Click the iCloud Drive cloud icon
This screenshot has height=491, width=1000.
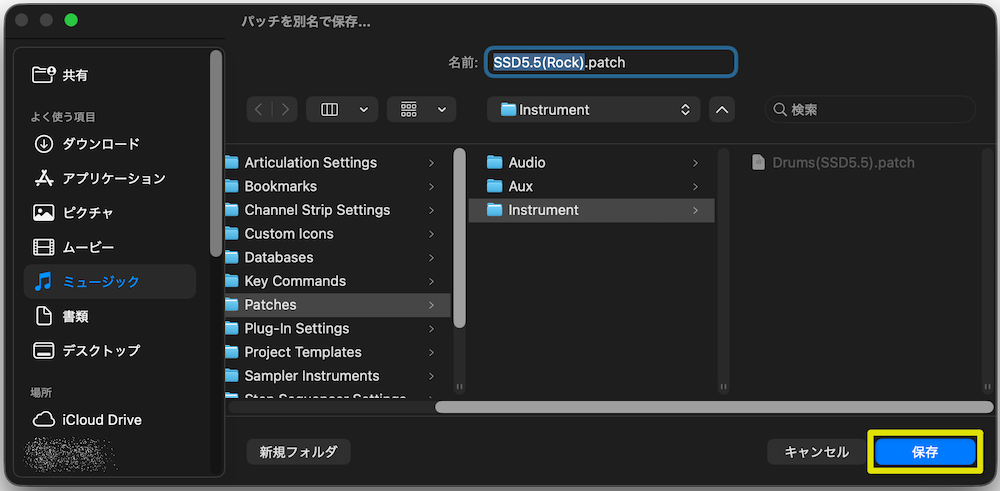[x=43, y=420]
